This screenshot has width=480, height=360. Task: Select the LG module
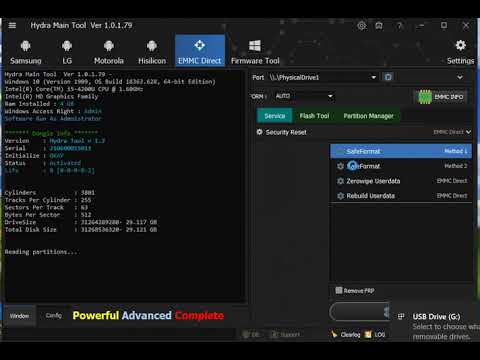(67, 52)
